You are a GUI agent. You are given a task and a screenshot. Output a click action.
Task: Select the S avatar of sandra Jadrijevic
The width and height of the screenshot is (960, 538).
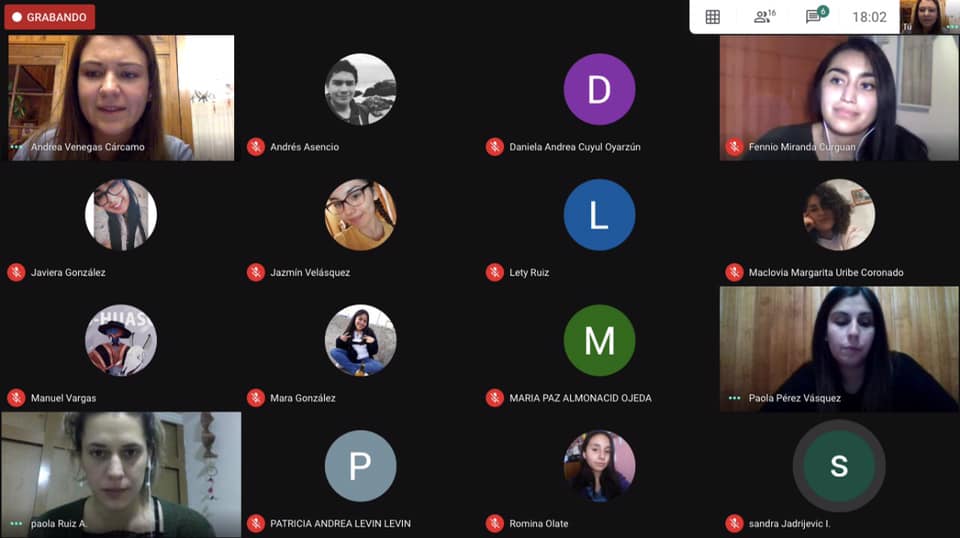click(838, 466)
